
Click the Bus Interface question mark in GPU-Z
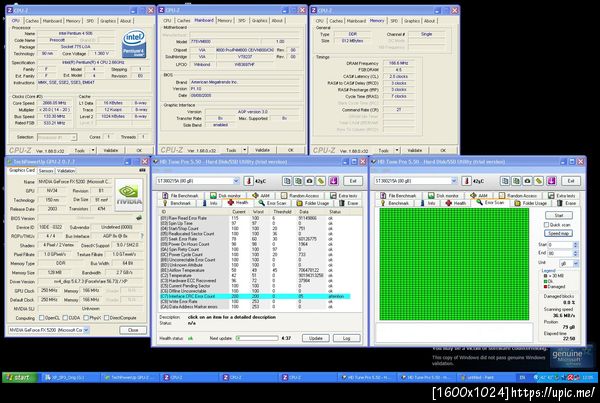(x=142, y=236)
